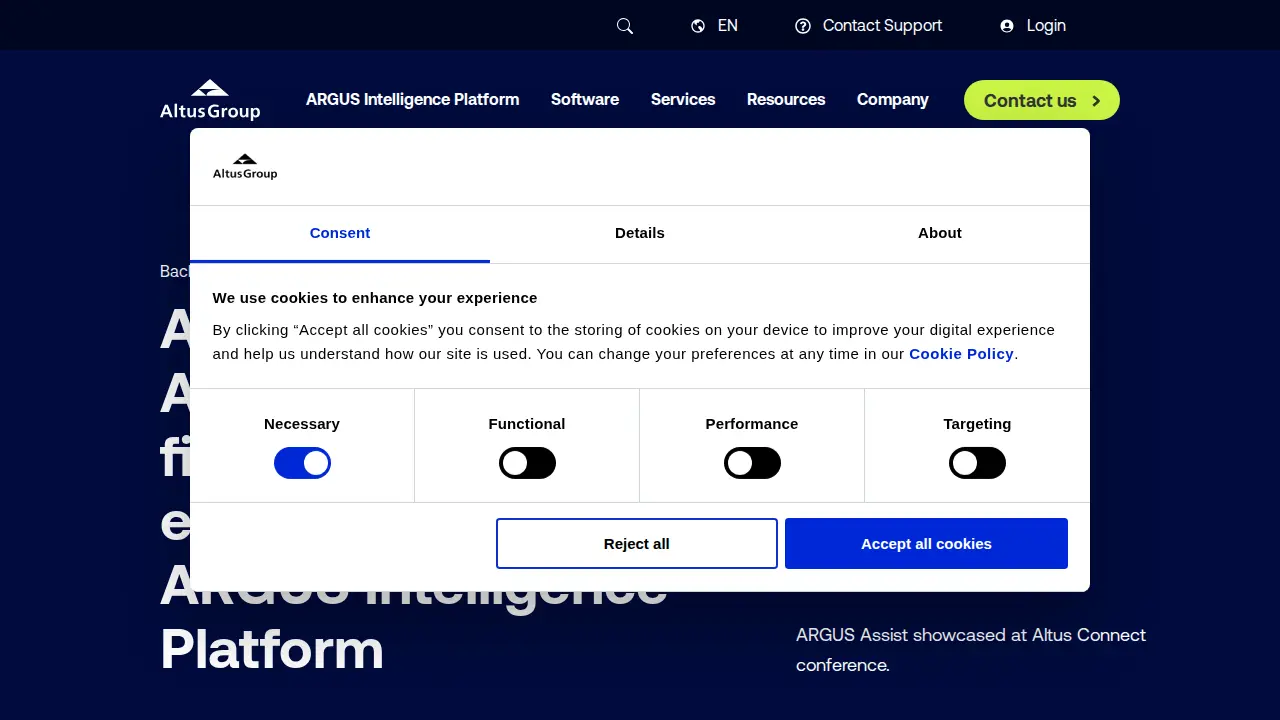Click the Login user icon
Screen dimensions: 1280x720
(1007, 26)
